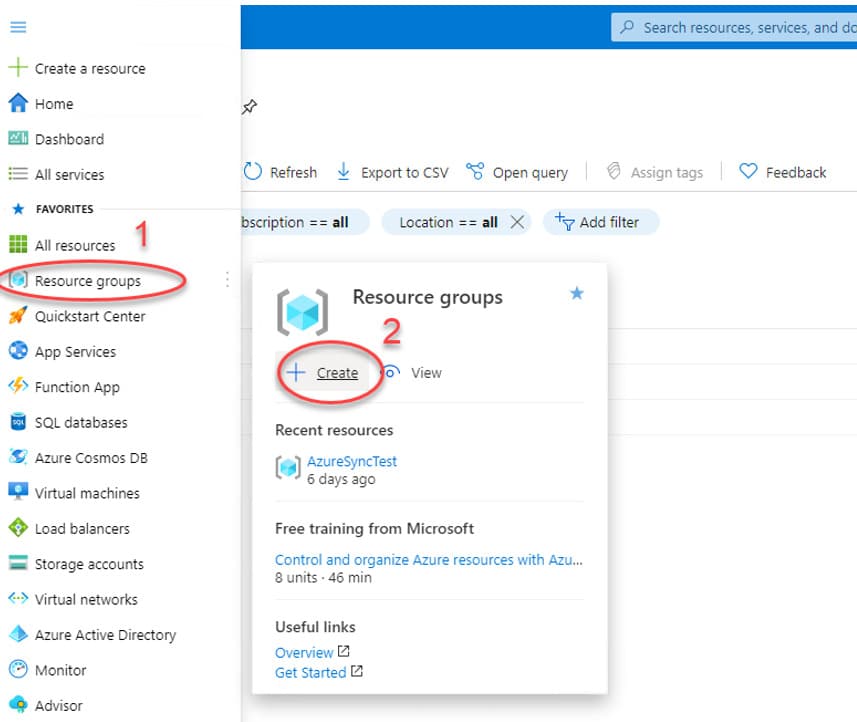Click the Refresh circular arrow icon
This screenshot has height=722, width=857.
coord(253,172)
